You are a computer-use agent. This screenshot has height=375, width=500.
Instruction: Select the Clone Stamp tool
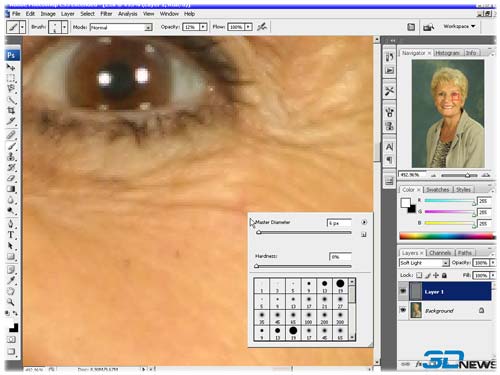(11, 157)
